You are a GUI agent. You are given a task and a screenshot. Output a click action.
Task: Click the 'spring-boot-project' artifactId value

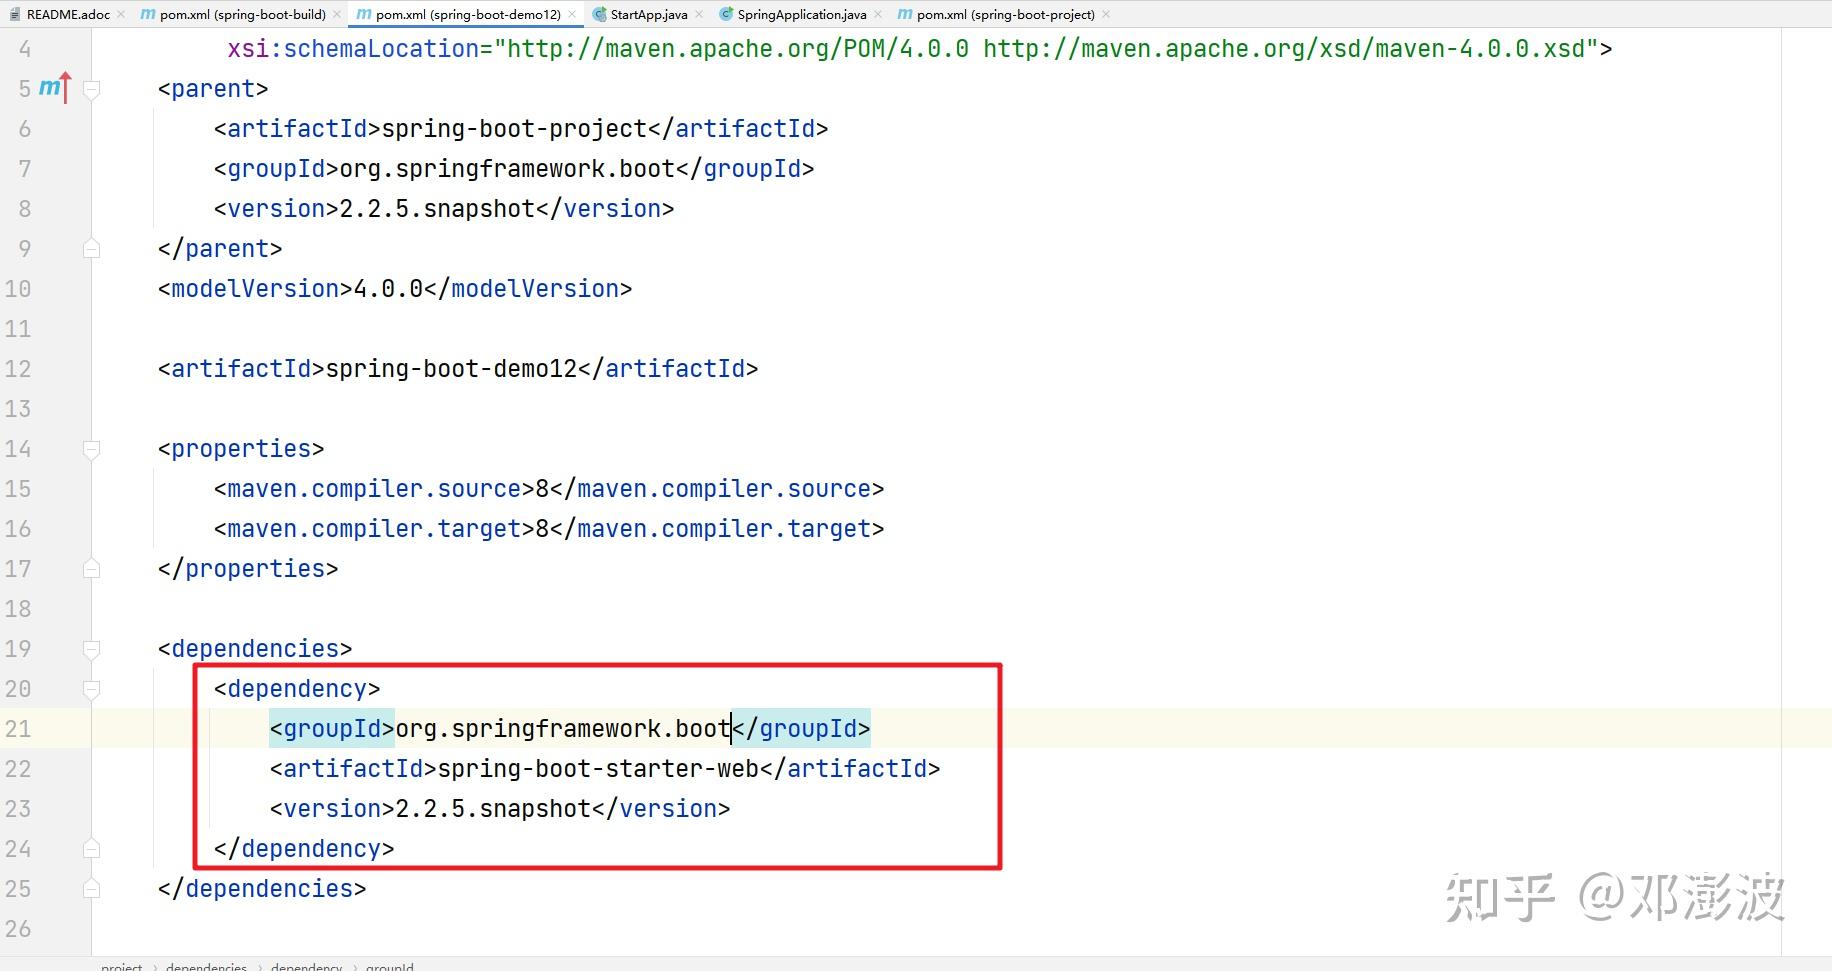(x=514, y=129)
